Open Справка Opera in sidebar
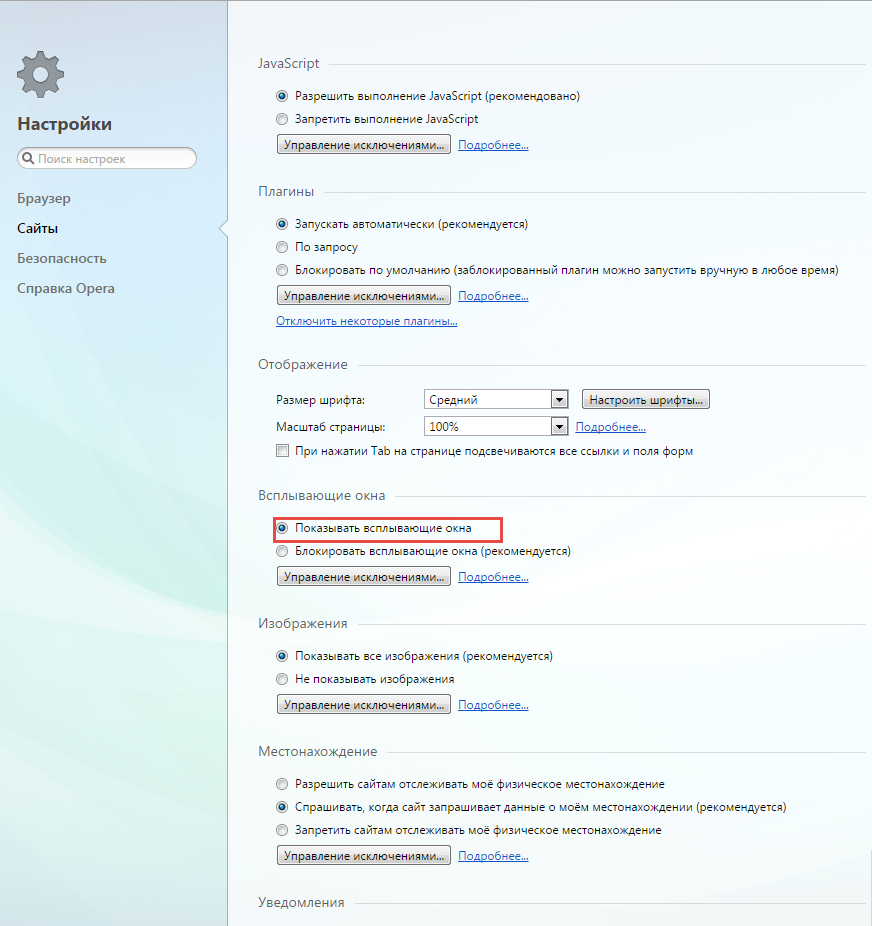This screenshot has width=872, height=926. 66,288
